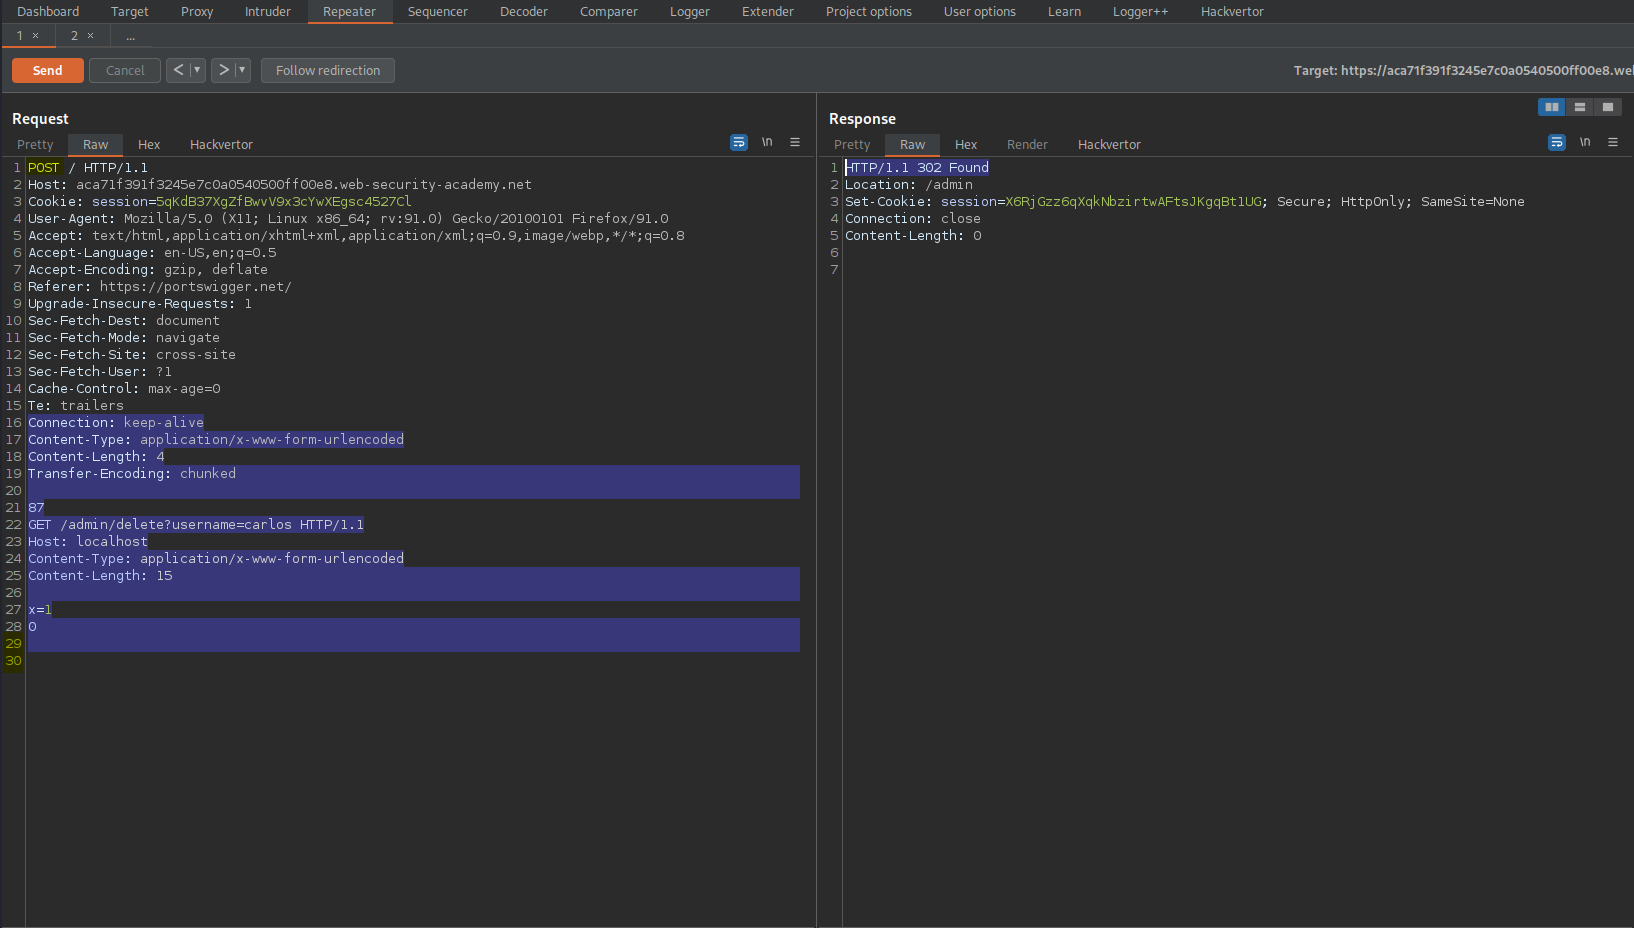This screenshot has width=1634, height=928.
Task: Open the forward history dropdown arrow
Action: tap(242, 70)
